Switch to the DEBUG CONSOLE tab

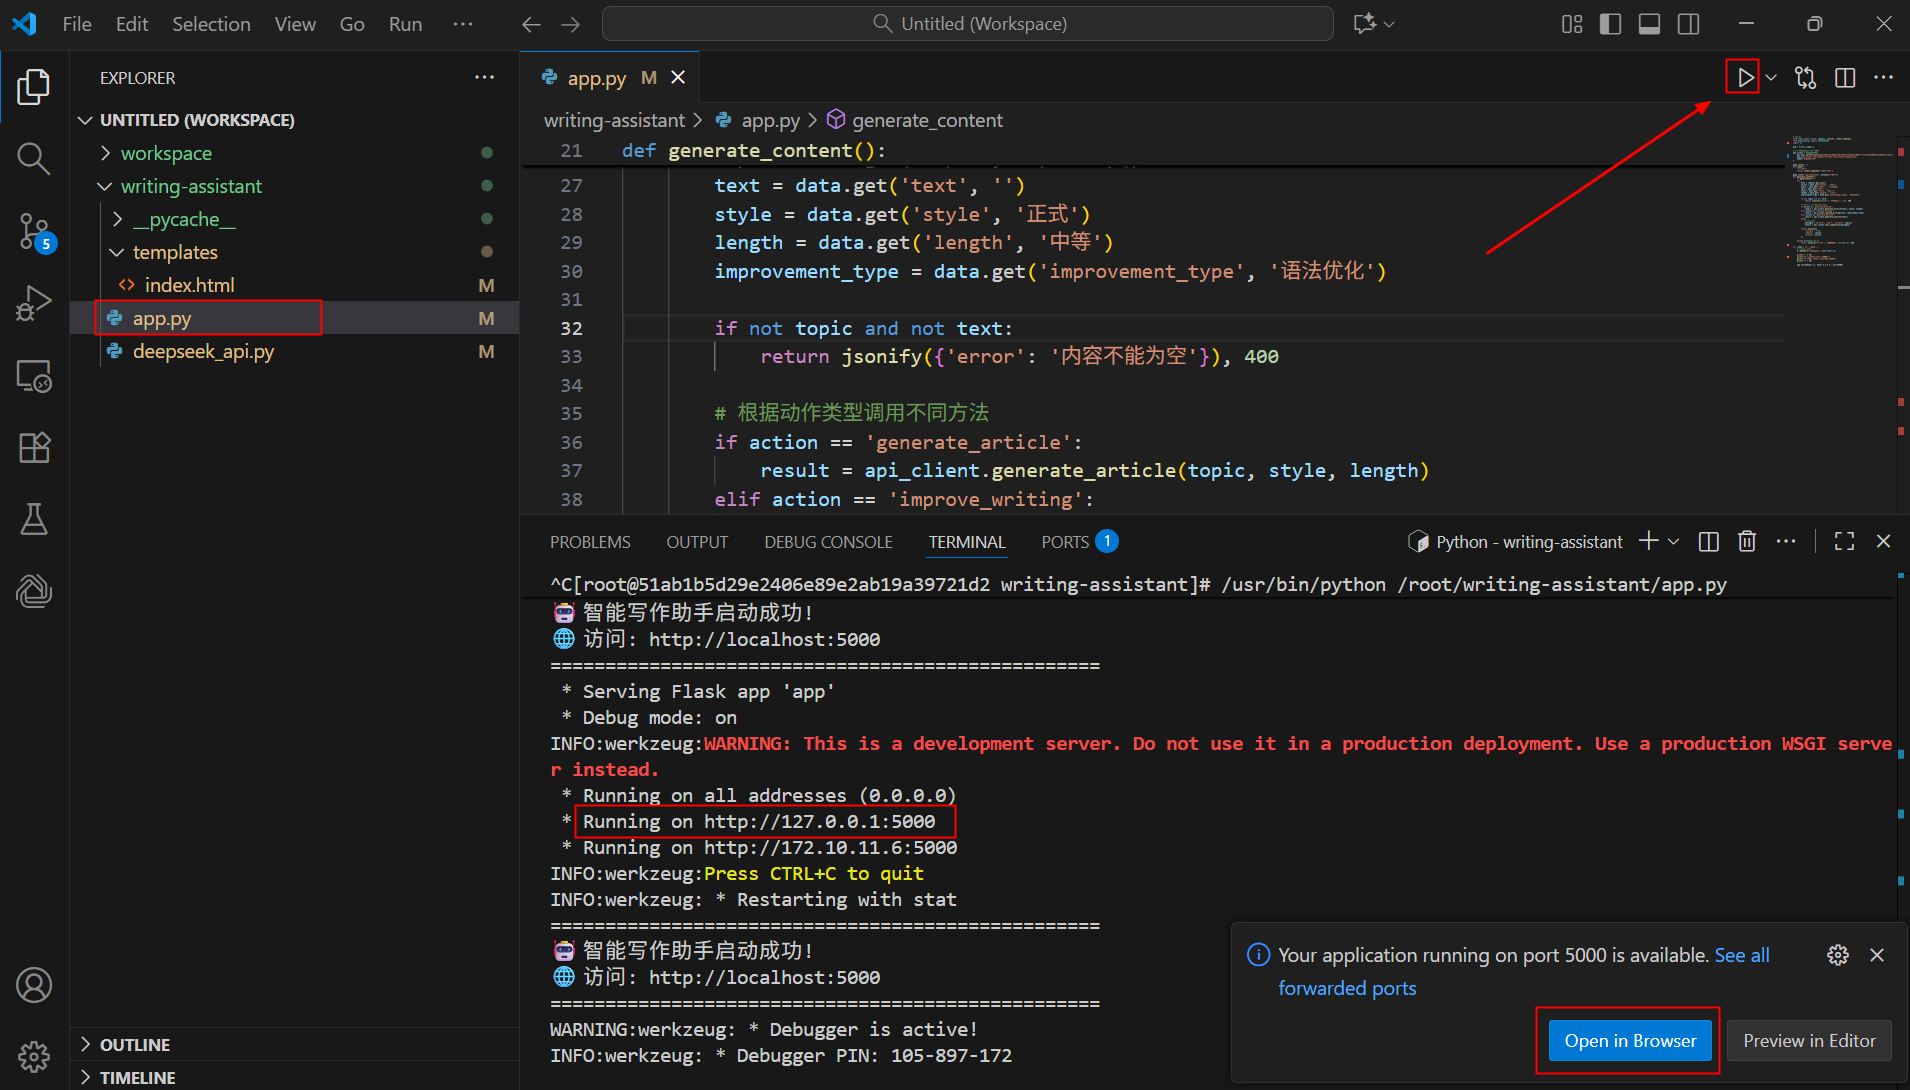point(828,542)
